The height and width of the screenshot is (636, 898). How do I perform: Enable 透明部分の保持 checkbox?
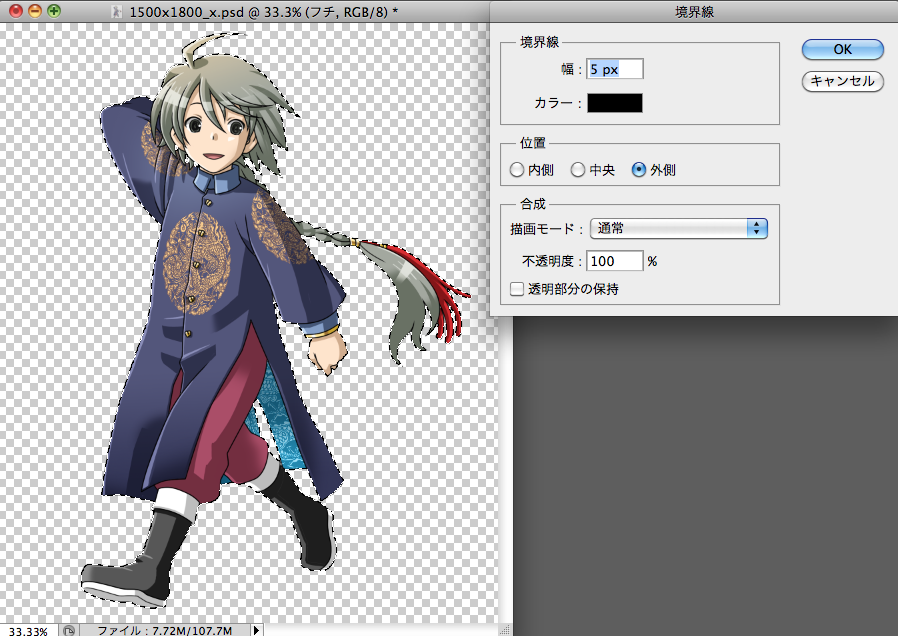coord(517,289)
